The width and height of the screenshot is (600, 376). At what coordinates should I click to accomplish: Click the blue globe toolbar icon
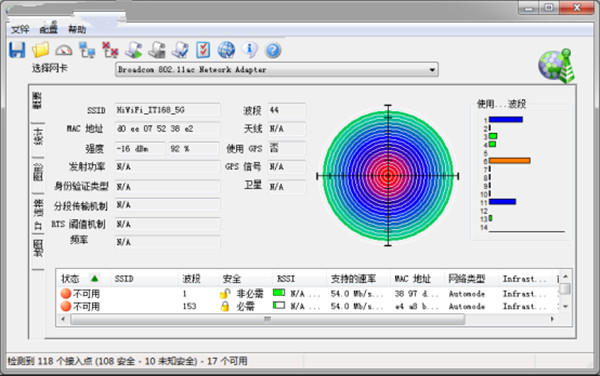226,50
